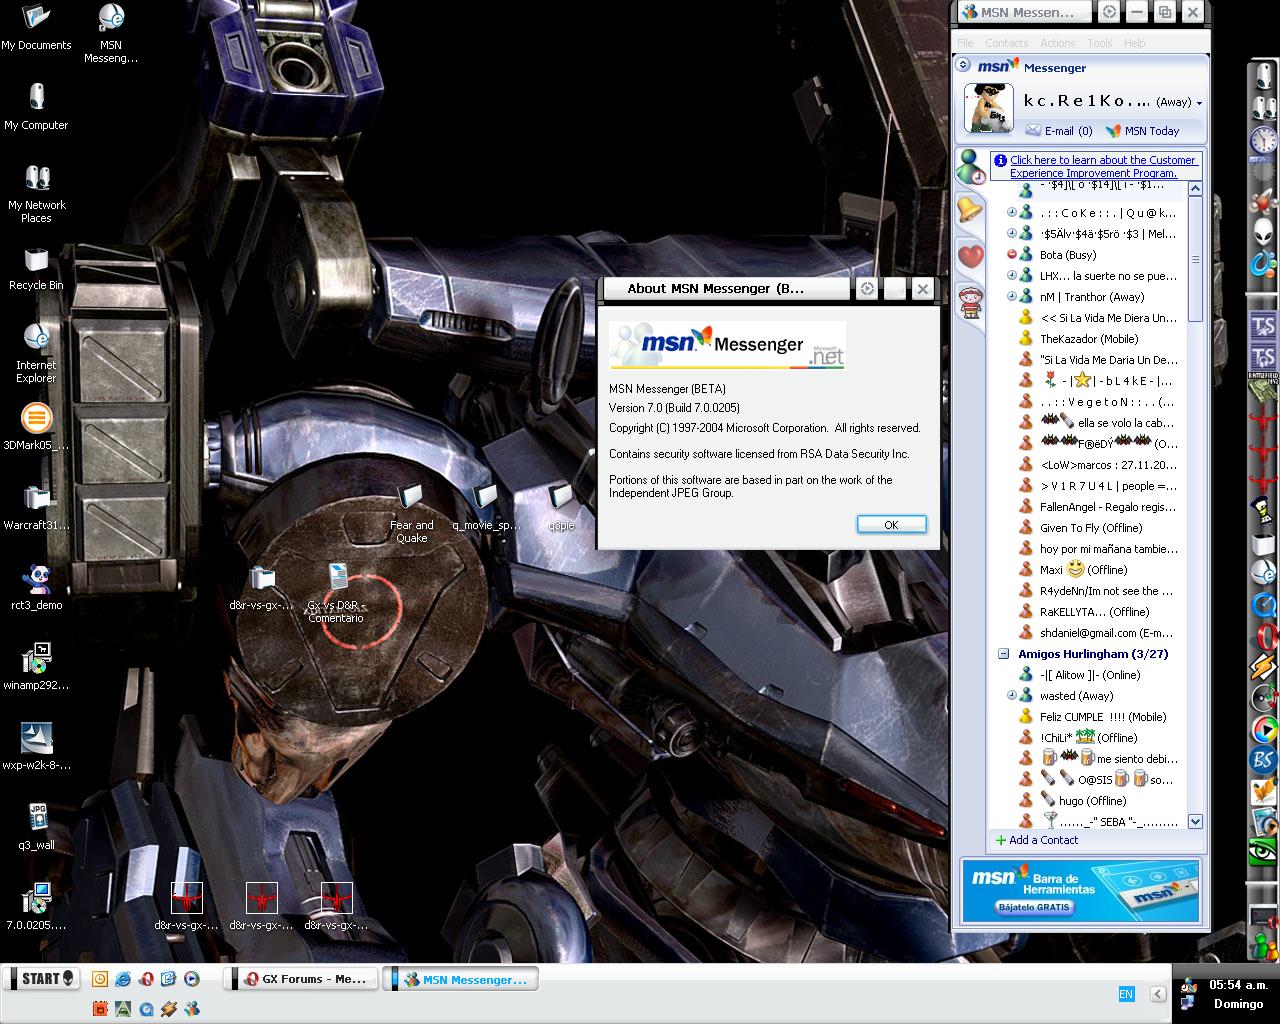This screenshot has width=1280, height=1024.
Task: Open the contacts tab with clock badge
Action: [970, 165]
